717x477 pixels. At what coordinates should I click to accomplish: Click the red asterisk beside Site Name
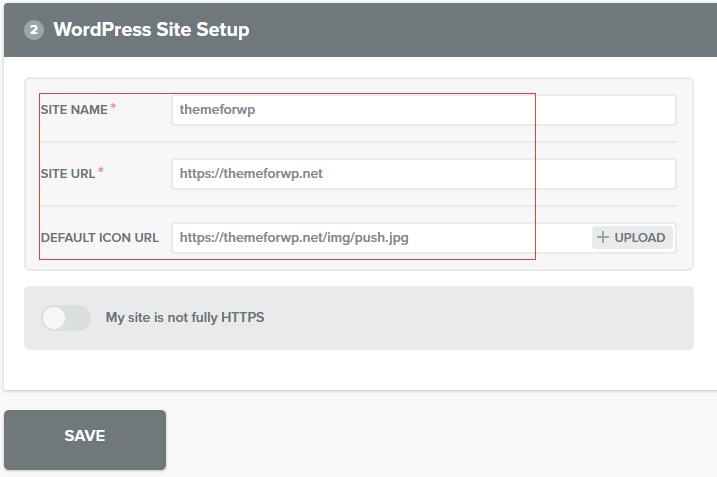coord(113,107)
